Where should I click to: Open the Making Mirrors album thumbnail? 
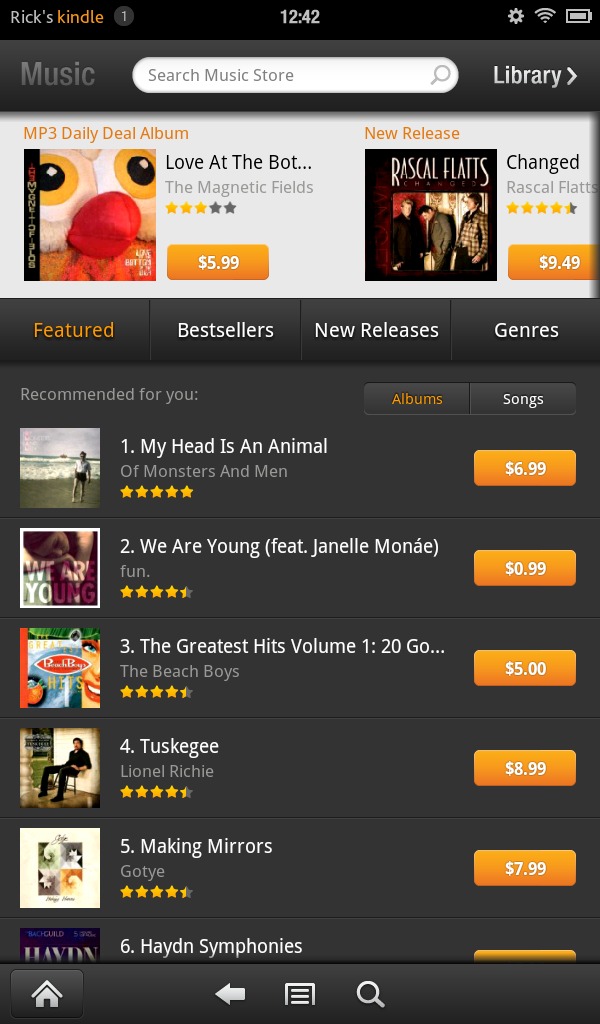click(60, 868)
